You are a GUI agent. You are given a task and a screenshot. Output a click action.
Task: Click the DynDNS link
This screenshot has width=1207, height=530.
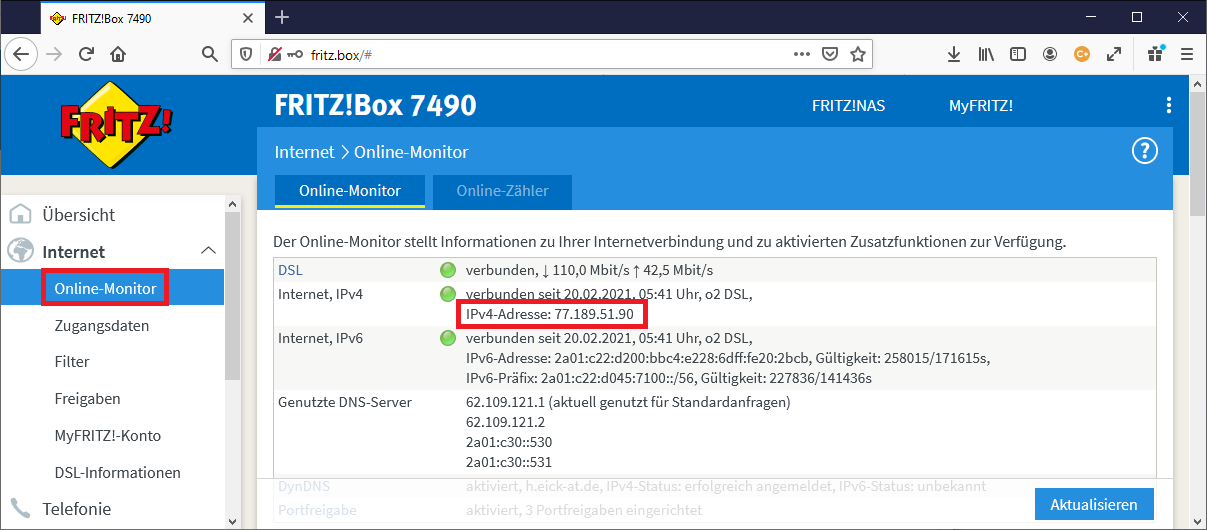[x=304, y=486]
